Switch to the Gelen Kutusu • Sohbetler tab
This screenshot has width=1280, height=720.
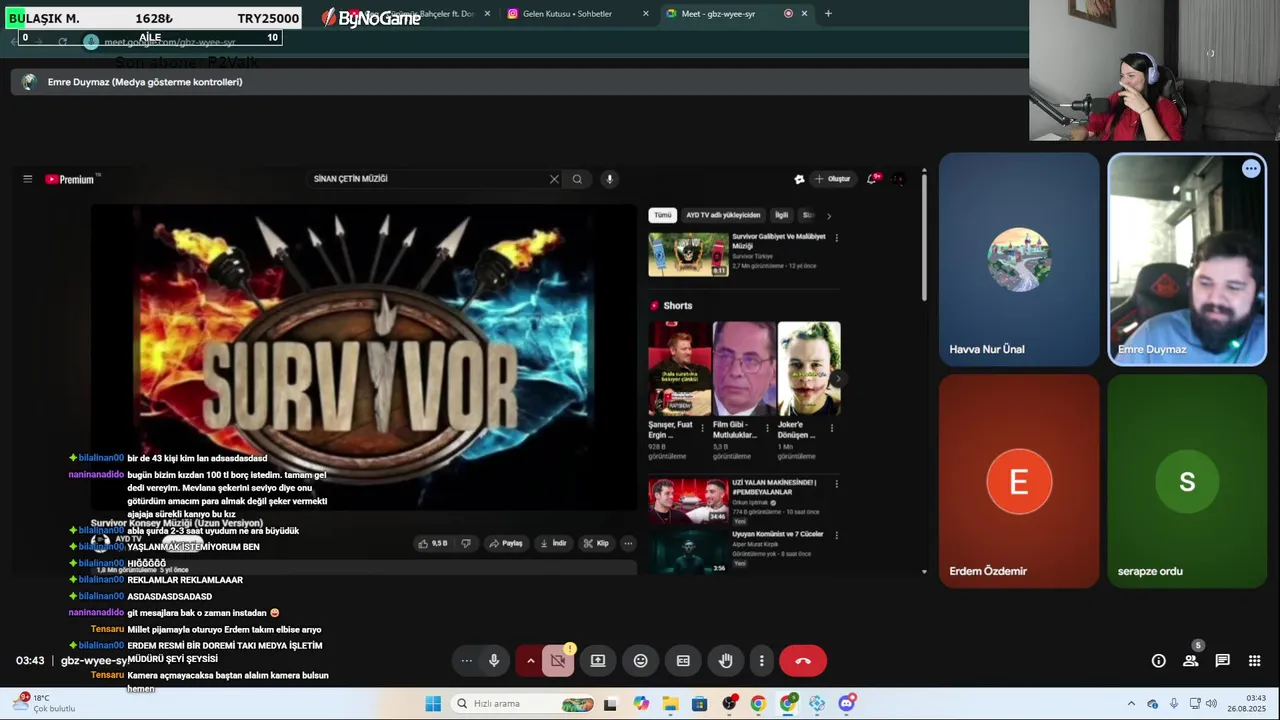(566, 14)
